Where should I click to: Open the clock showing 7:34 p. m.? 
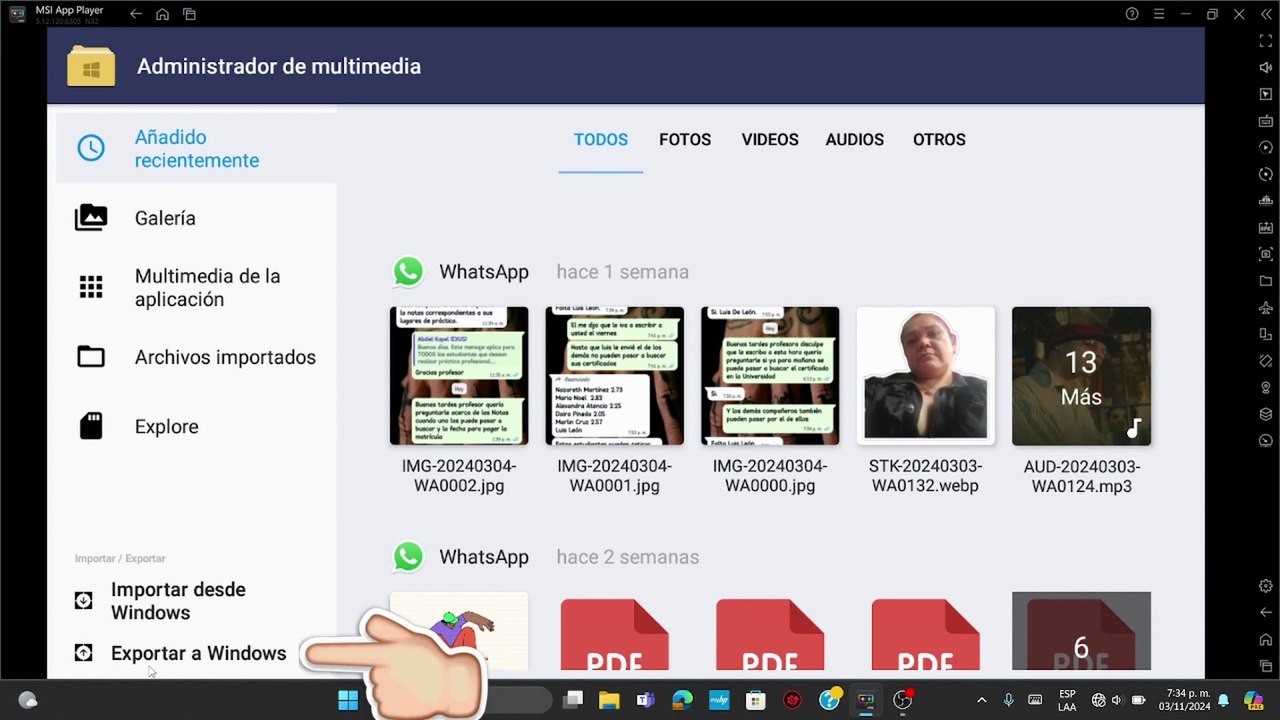pyautogui.click(x=1184, y=700)
